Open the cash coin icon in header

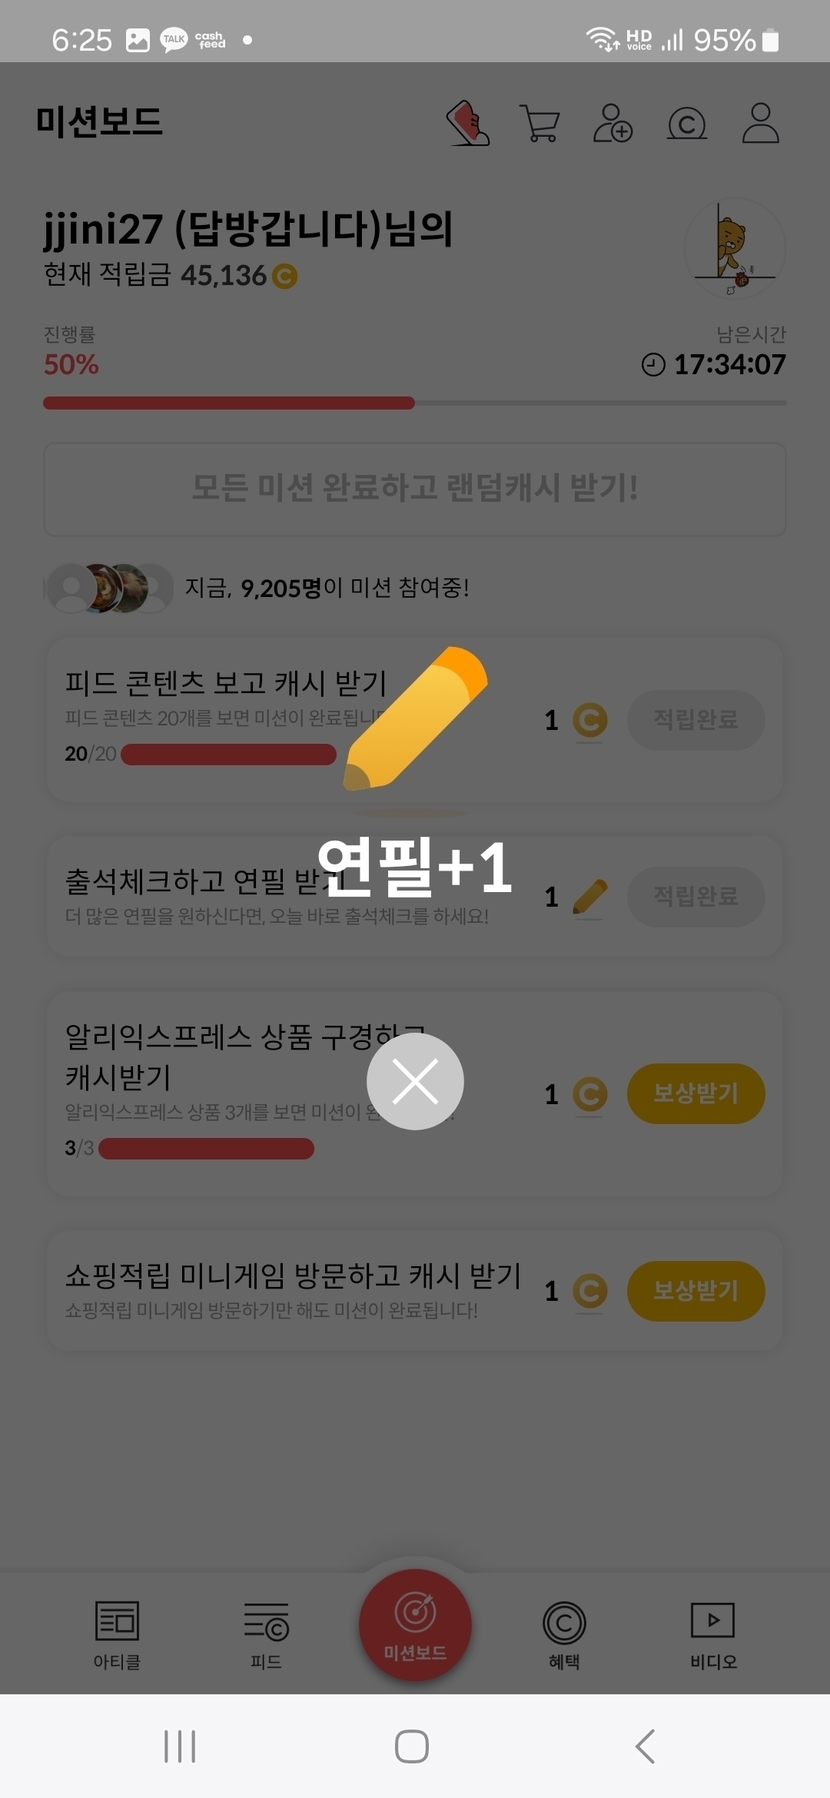coord(686,124)
